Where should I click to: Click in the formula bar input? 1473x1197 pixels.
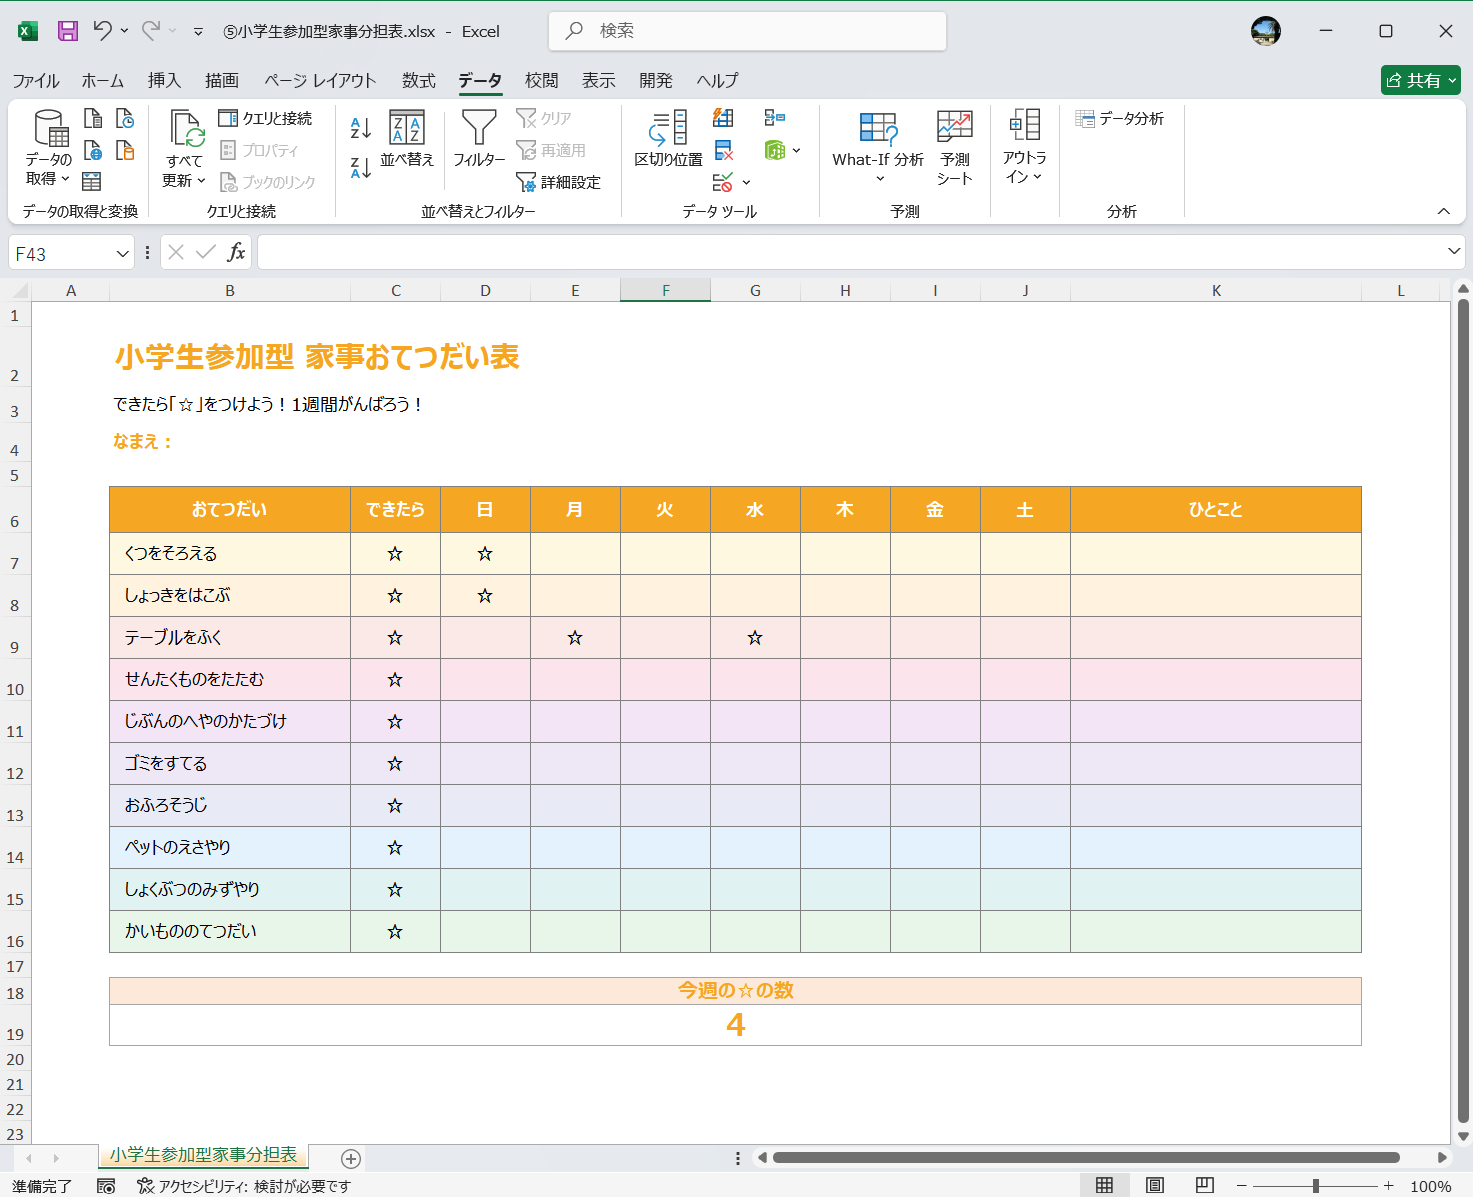(x=850, y=252)
